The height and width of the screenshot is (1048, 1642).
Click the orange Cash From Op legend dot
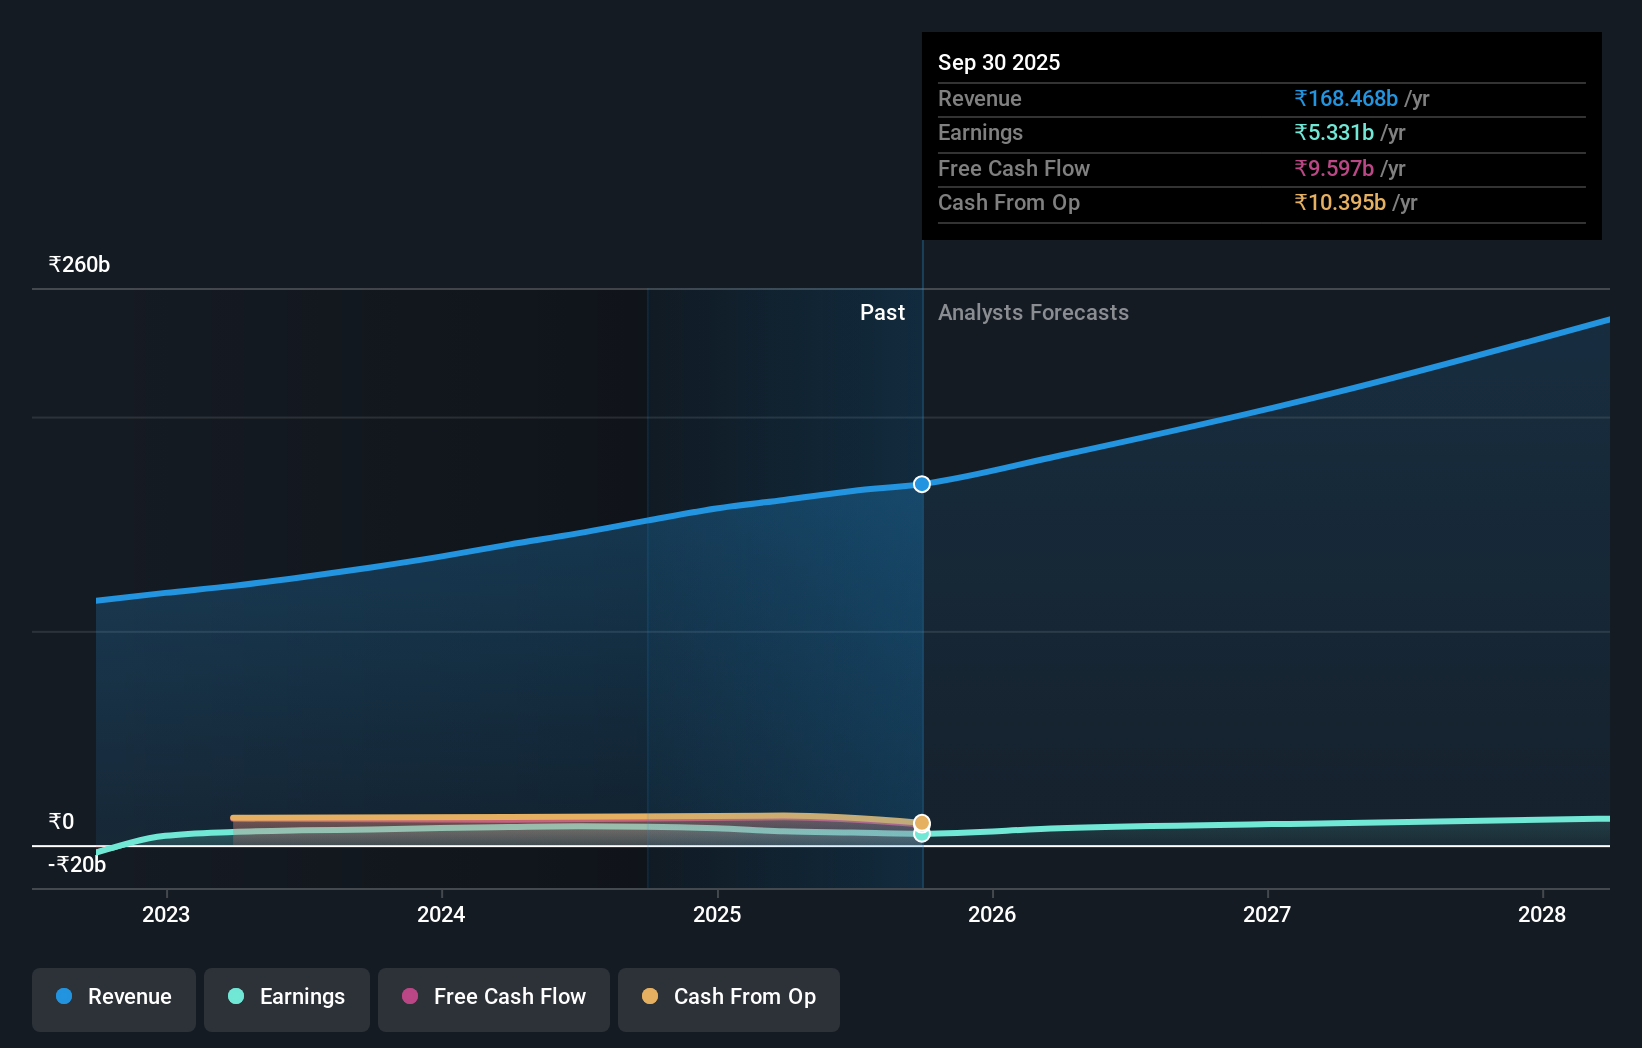click(x=651, y=997)
